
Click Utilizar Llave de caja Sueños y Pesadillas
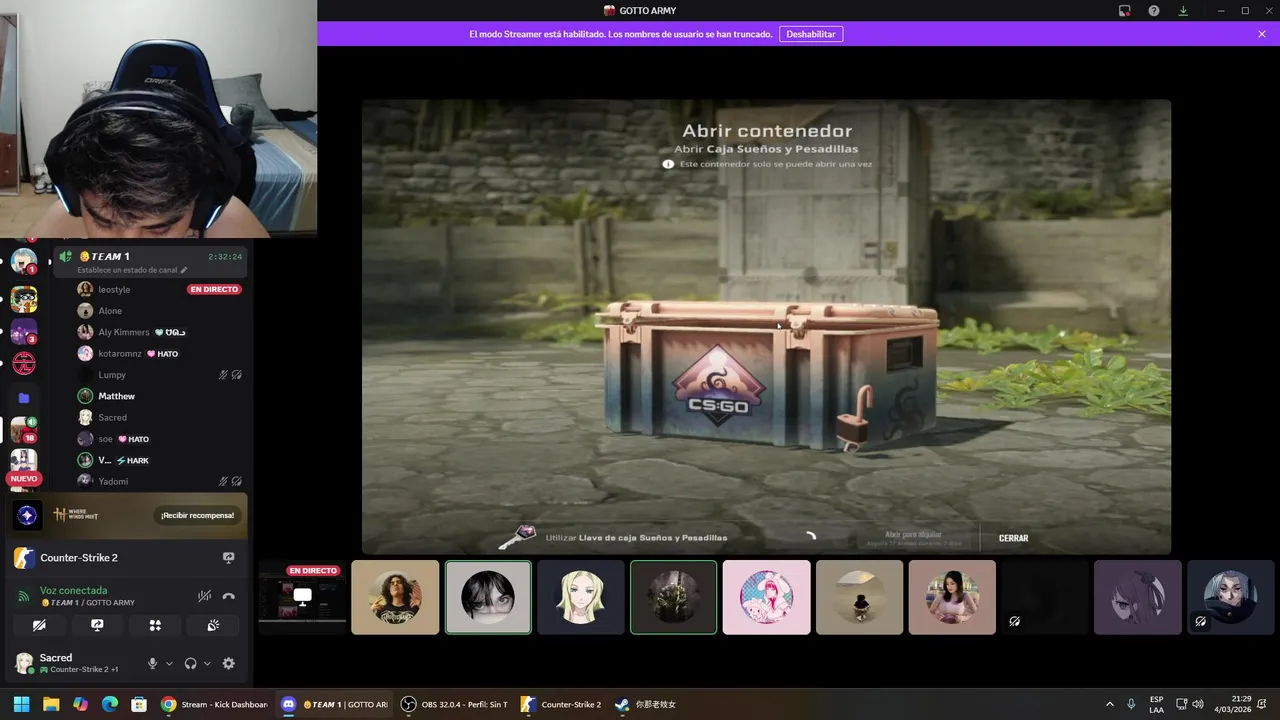(x=636, y=538)
